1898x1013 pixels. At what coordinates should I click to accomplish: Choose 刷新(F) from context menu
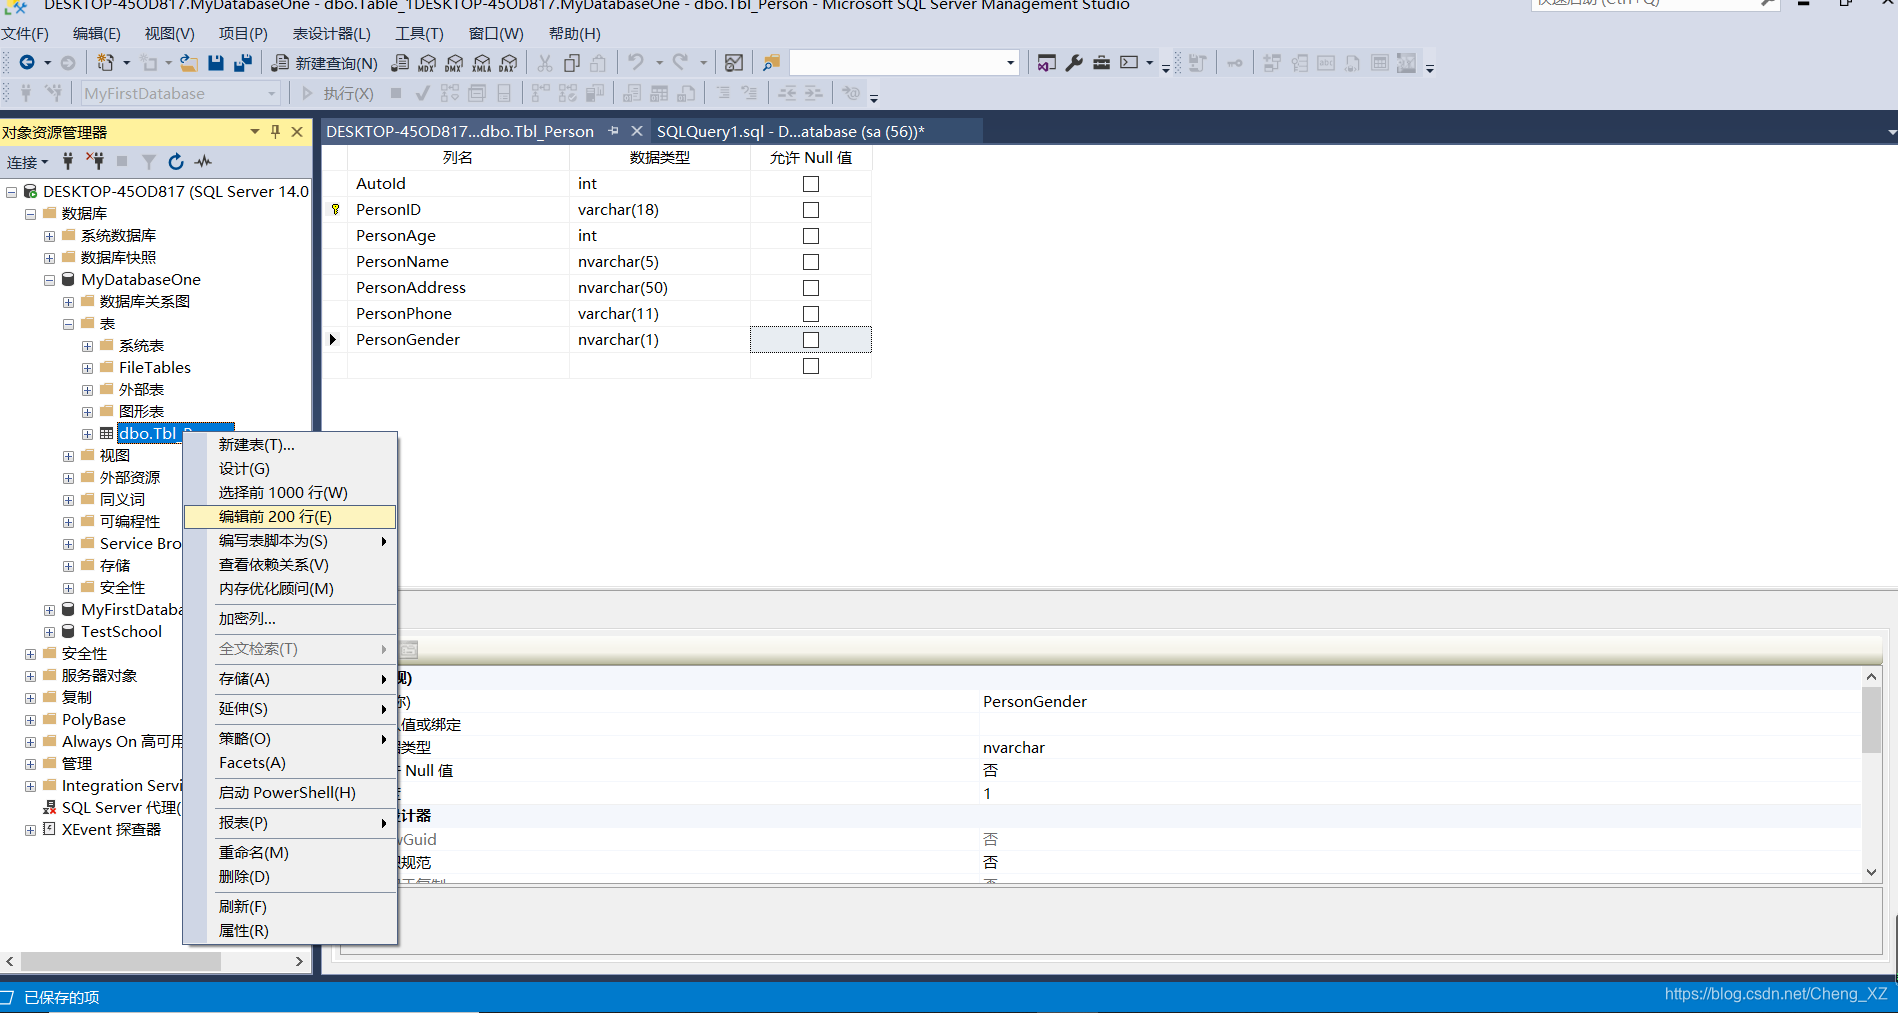coord(290,907)
